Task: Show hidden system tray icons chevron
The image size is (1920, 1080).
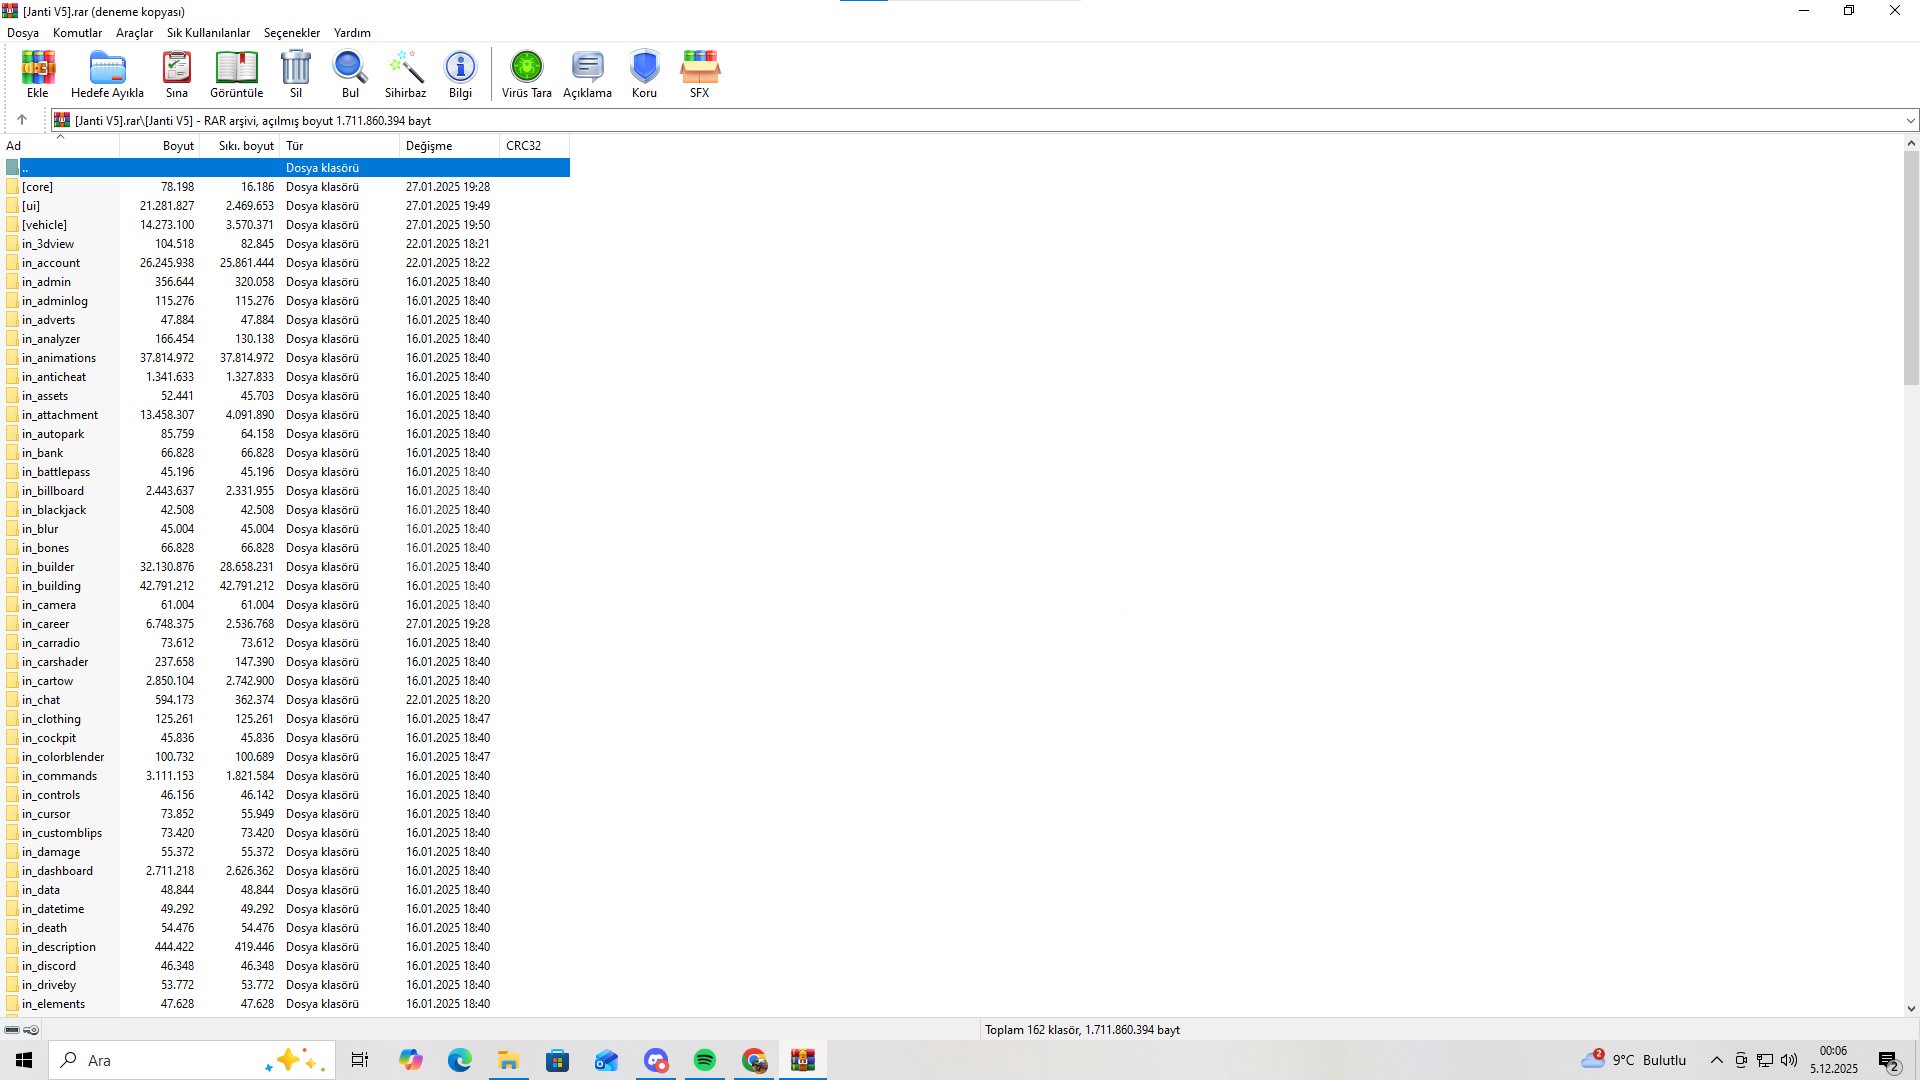Action: pyautogui.click(x=1717, y=1060)
